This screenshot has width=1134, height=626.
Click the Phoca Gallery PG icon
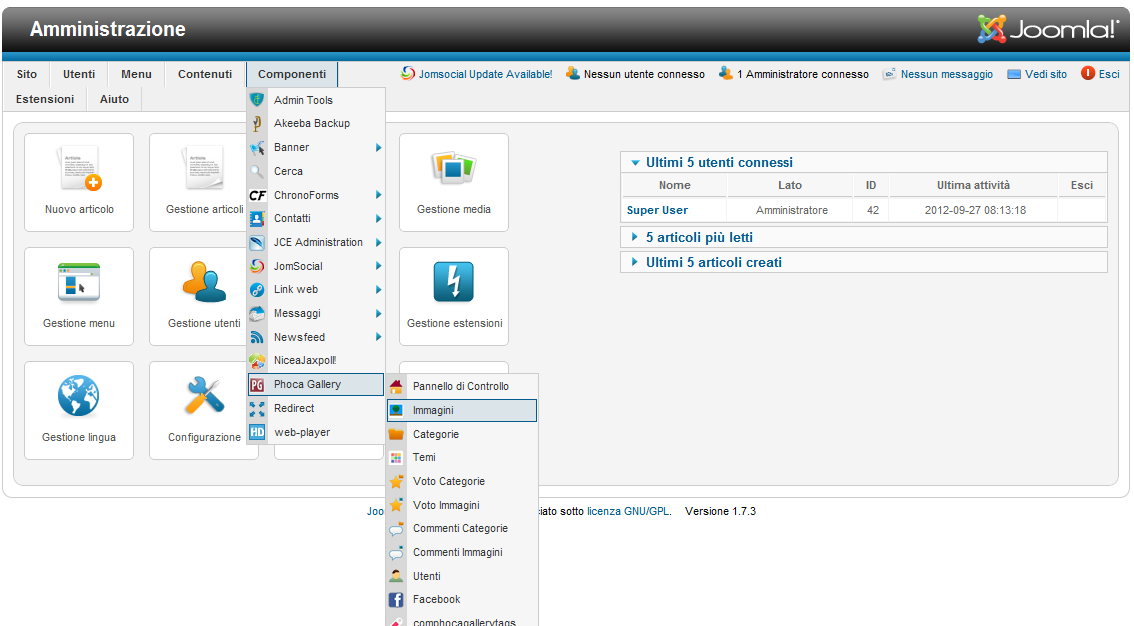257,385
